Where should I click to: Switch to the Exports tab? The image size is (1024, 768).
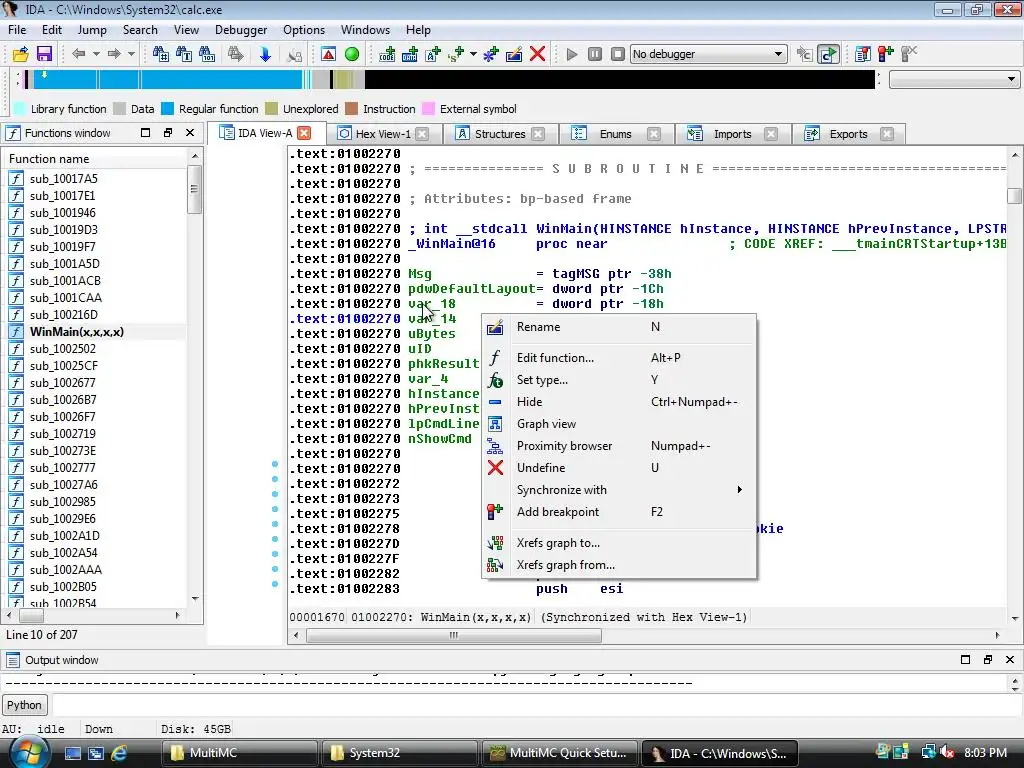[x=848, y=134]
